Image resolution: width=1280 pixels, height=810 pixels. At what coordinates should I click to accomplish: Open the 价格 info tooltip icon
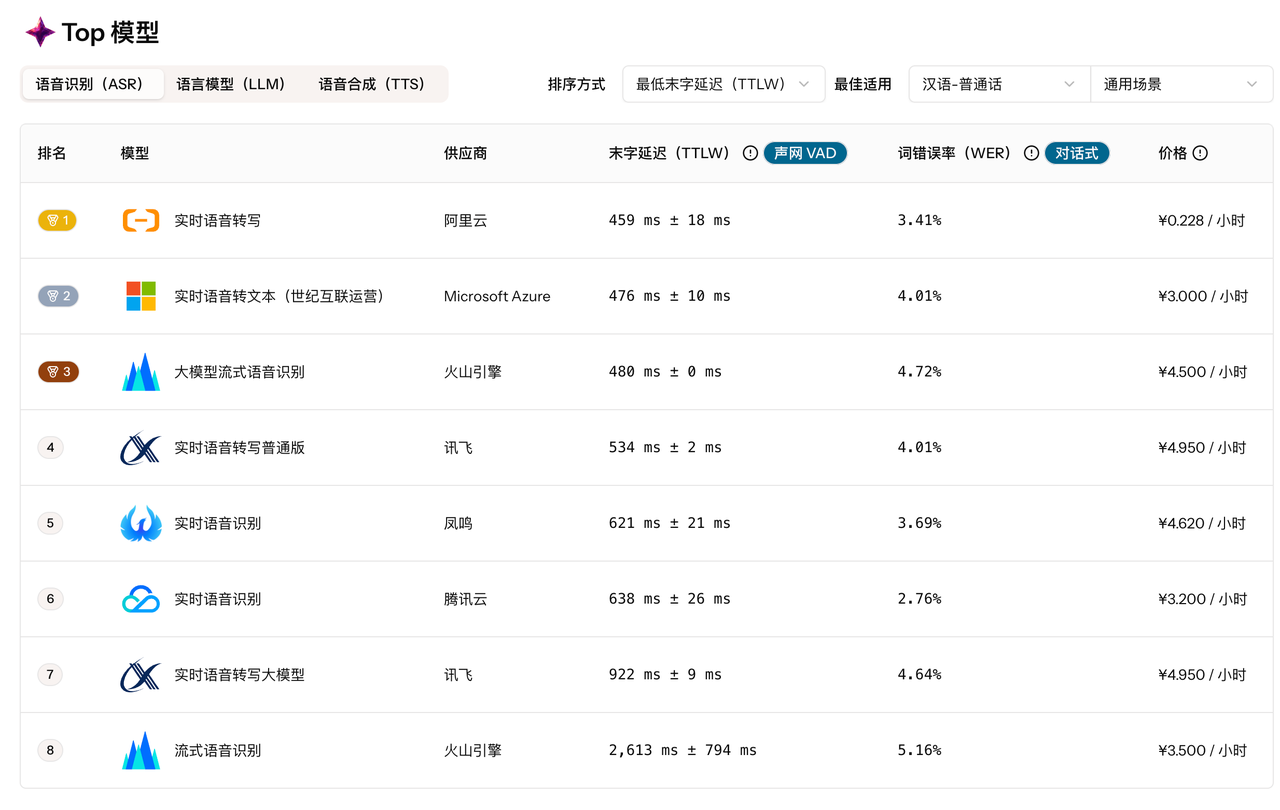tap(1202, 153)
